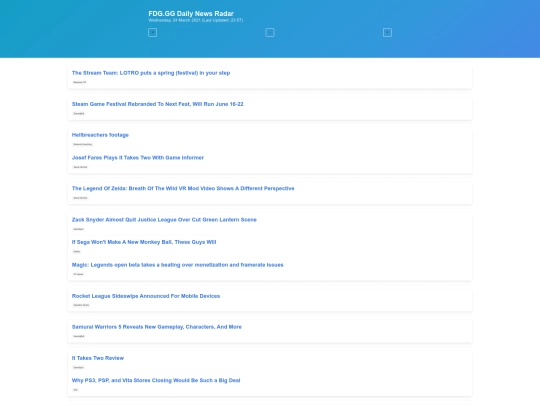Click source tag under LOTRO Stream Team headline

80,82
